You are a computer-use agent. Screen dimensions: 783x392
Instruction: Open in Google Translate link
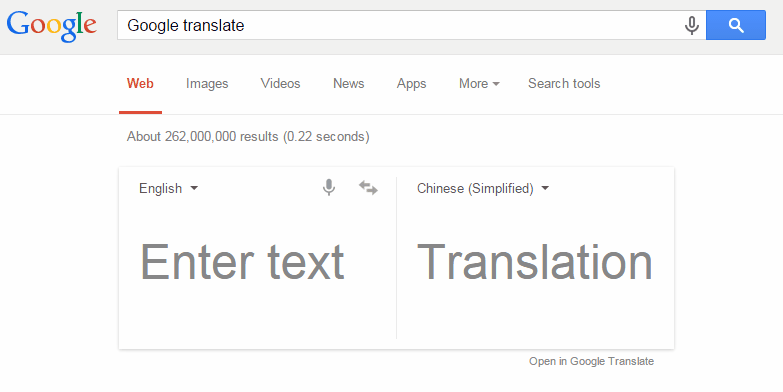tap(591, 361)
